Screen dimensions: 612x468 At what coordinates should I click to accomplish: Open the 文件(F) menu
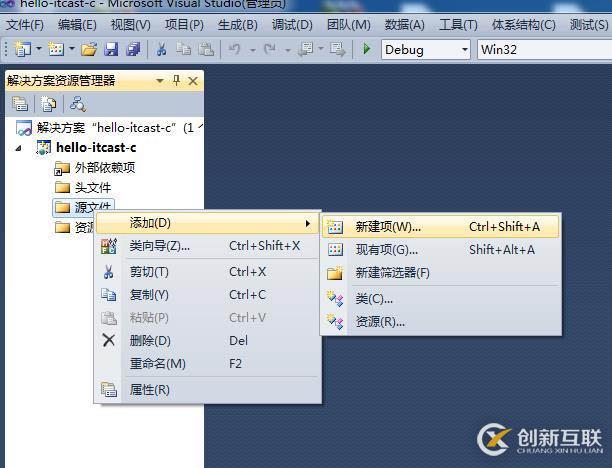point(25,25)
